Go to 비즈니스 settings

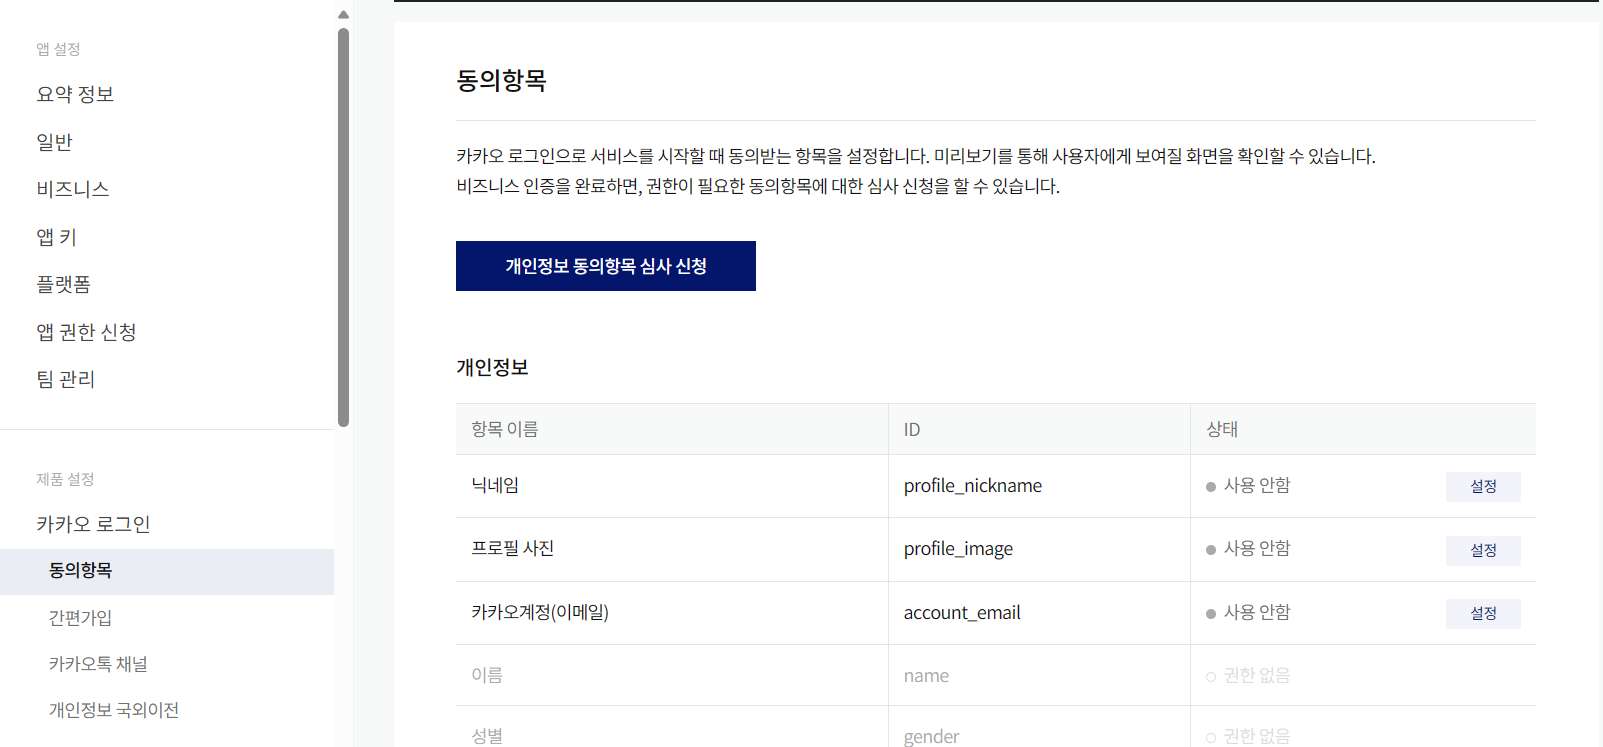(x=72, y=189)
